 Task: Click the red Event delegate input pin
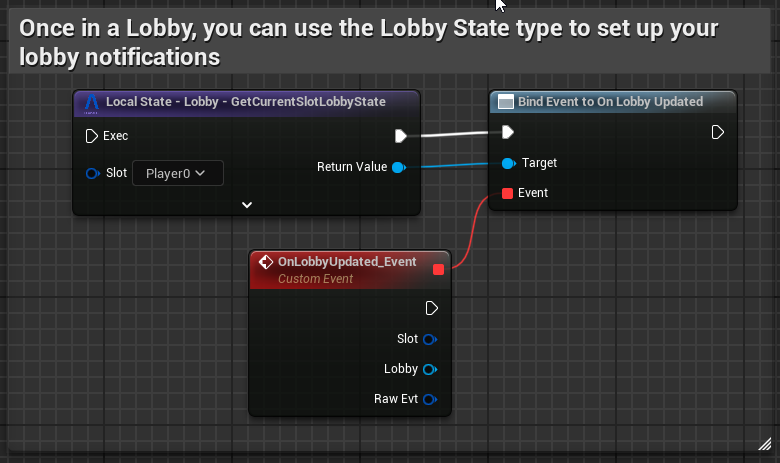[x=507, y=193]
